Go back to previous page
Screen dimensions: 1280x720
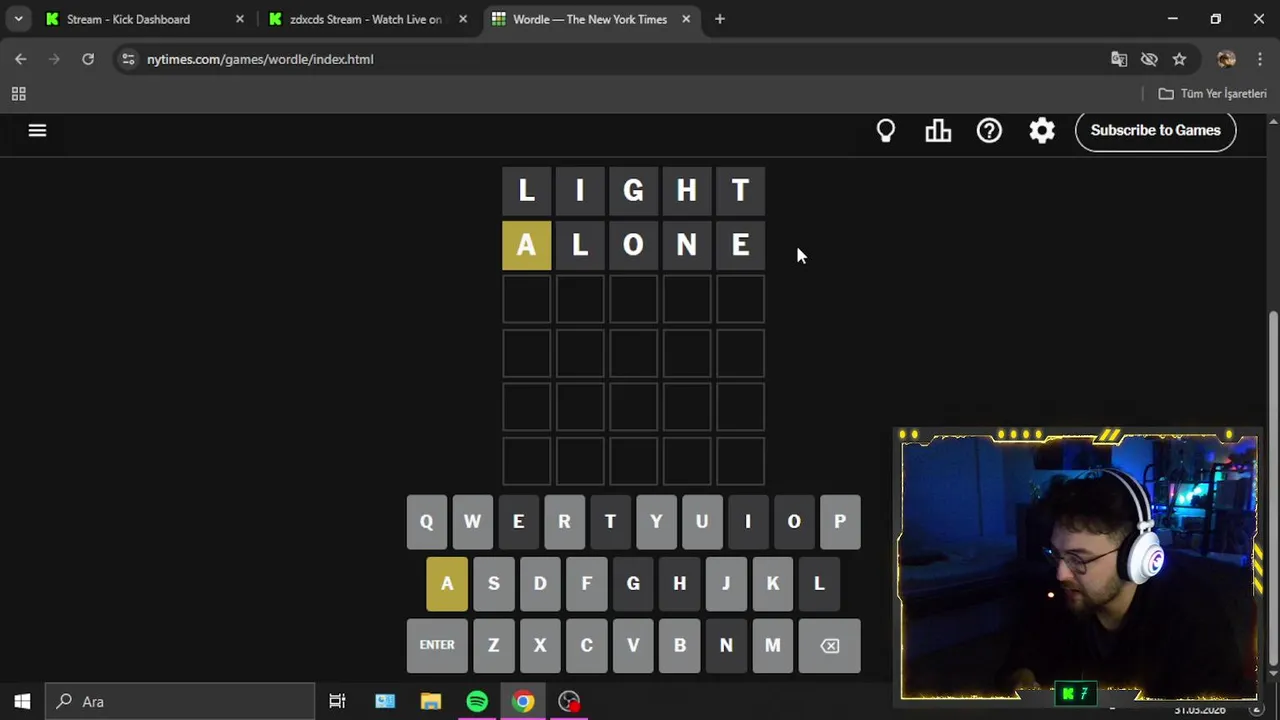tap(21, 59)
